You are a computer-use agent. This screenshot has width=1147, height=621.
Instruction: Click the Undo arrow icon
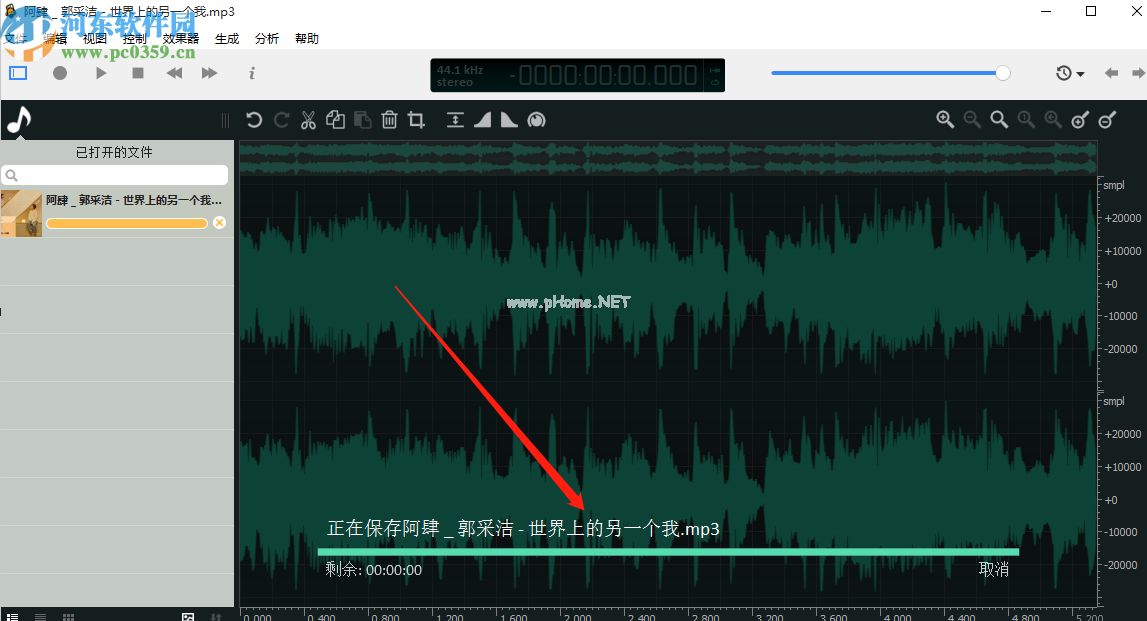coord(254,120)
